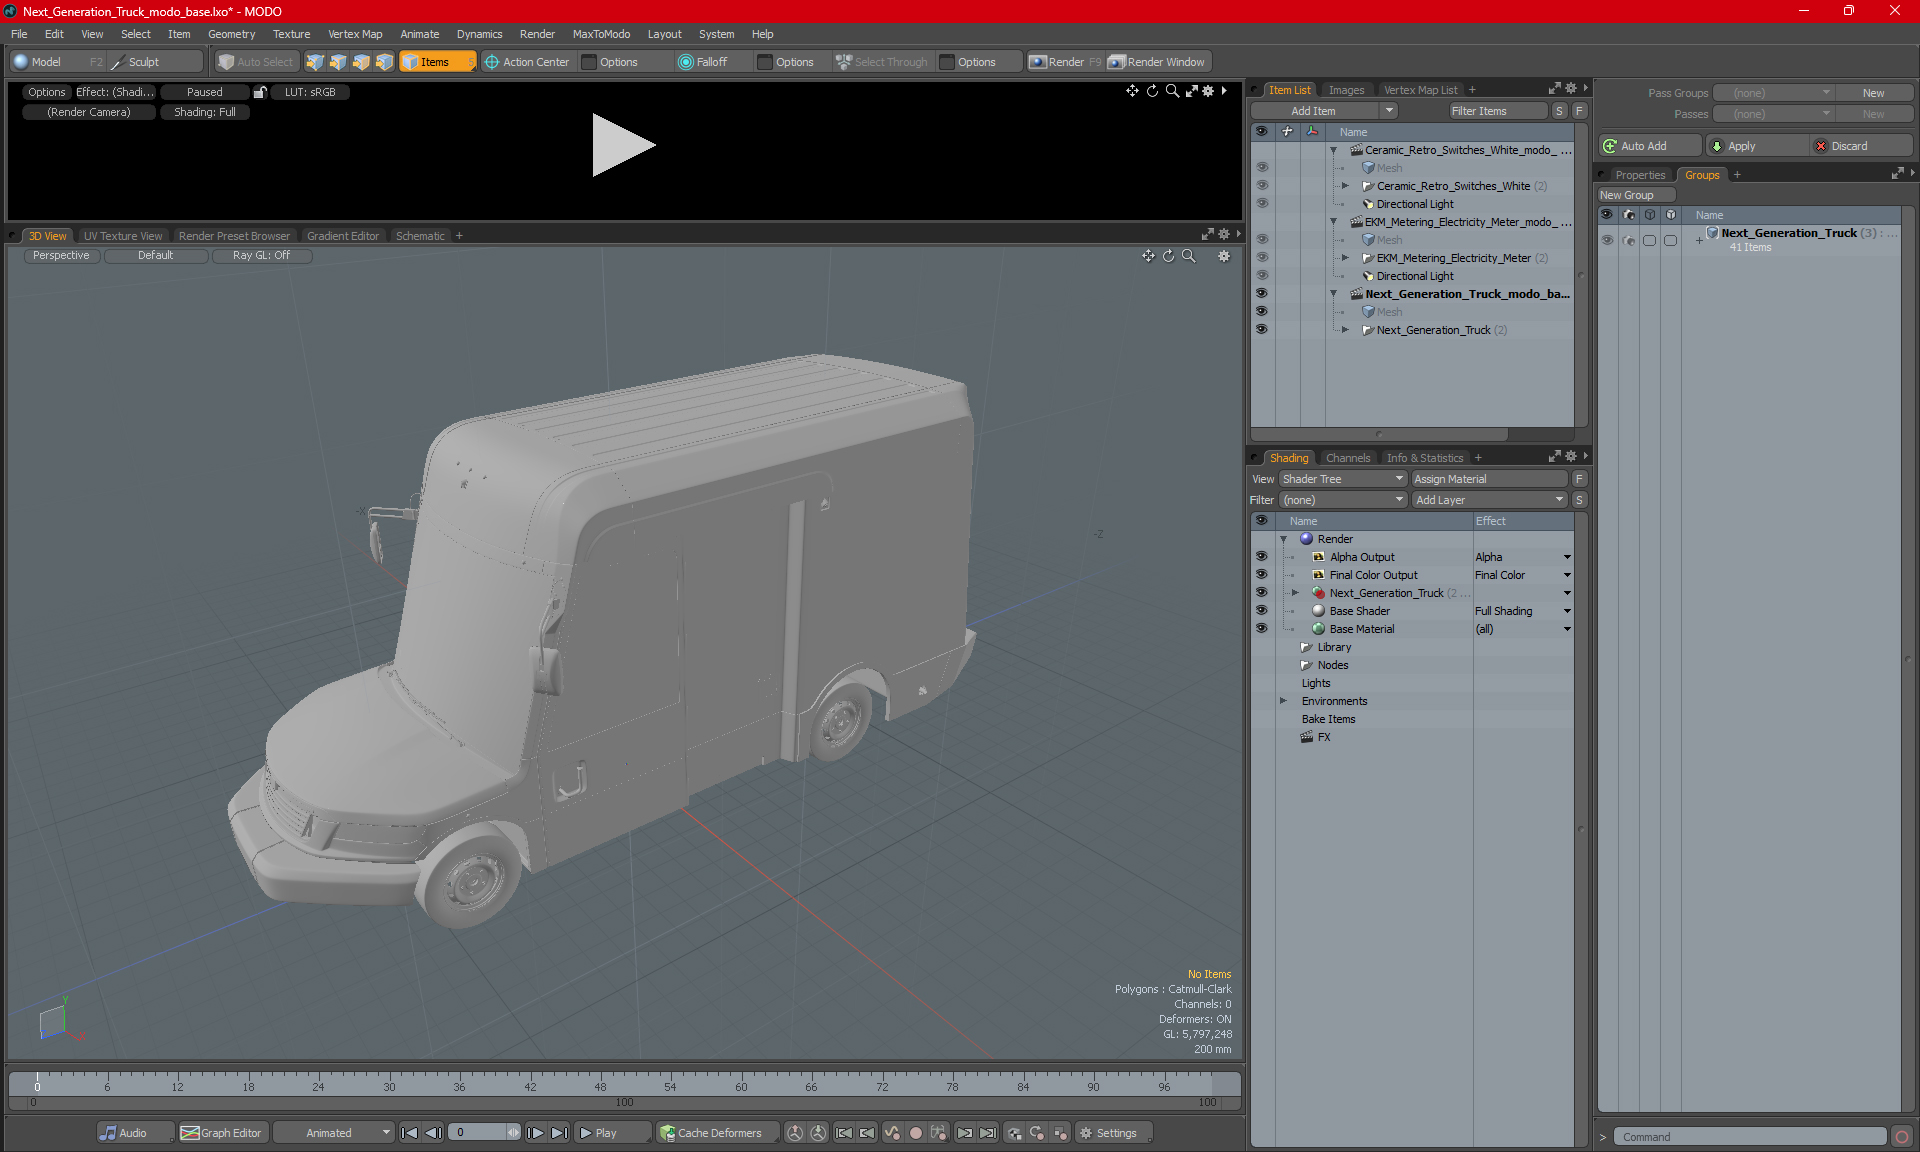Collapse Next_Generation_Truck_modo_base scene
Image resolution: width=1920 pixels, height=1152 pixels.
1333,294
